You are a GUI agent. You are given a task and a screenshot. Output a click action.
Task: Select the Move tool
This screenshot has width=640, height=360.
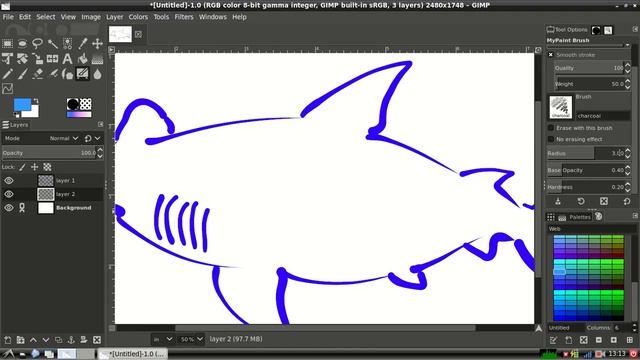coord(97,43)
